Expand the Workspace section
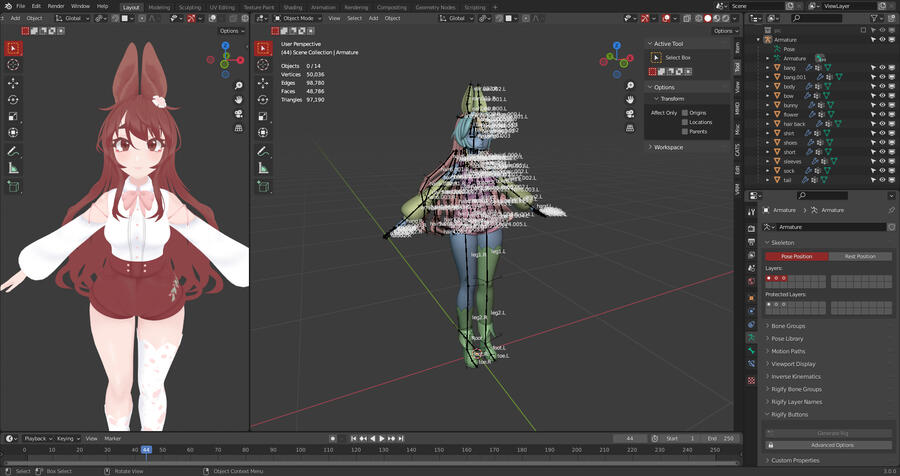900x476 pixels. click(668, 147)
